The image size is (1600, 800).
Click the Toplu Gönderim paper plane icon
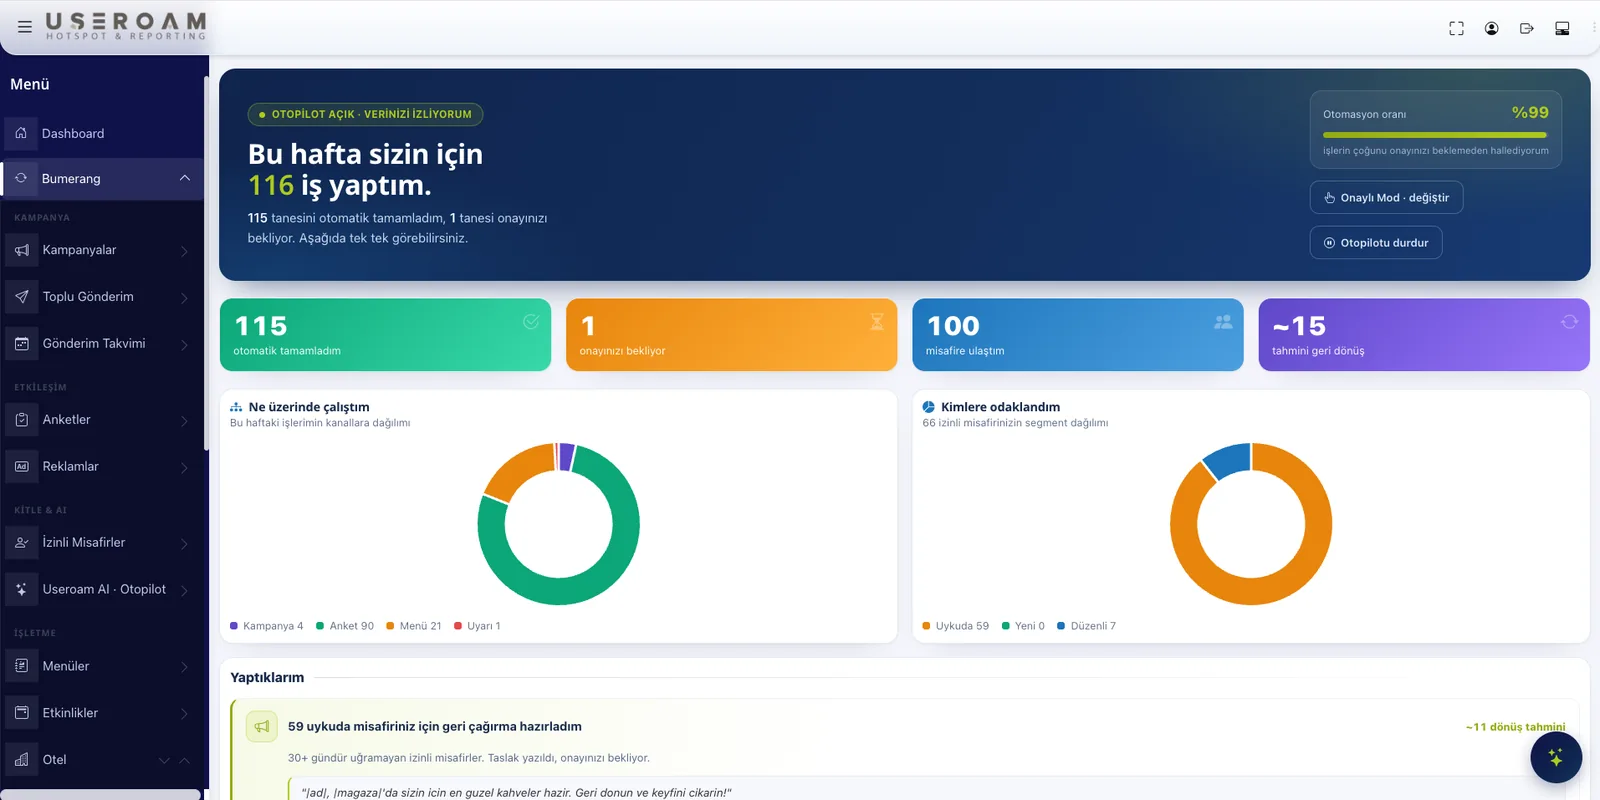22,297
